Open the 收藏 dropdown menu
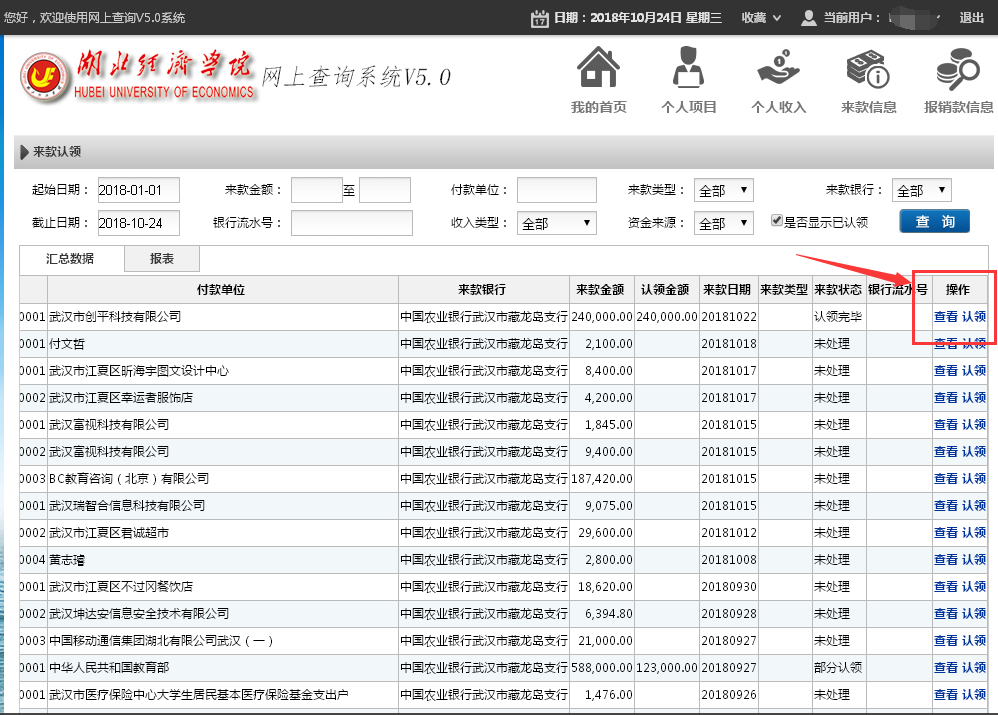 pos(761,18)
